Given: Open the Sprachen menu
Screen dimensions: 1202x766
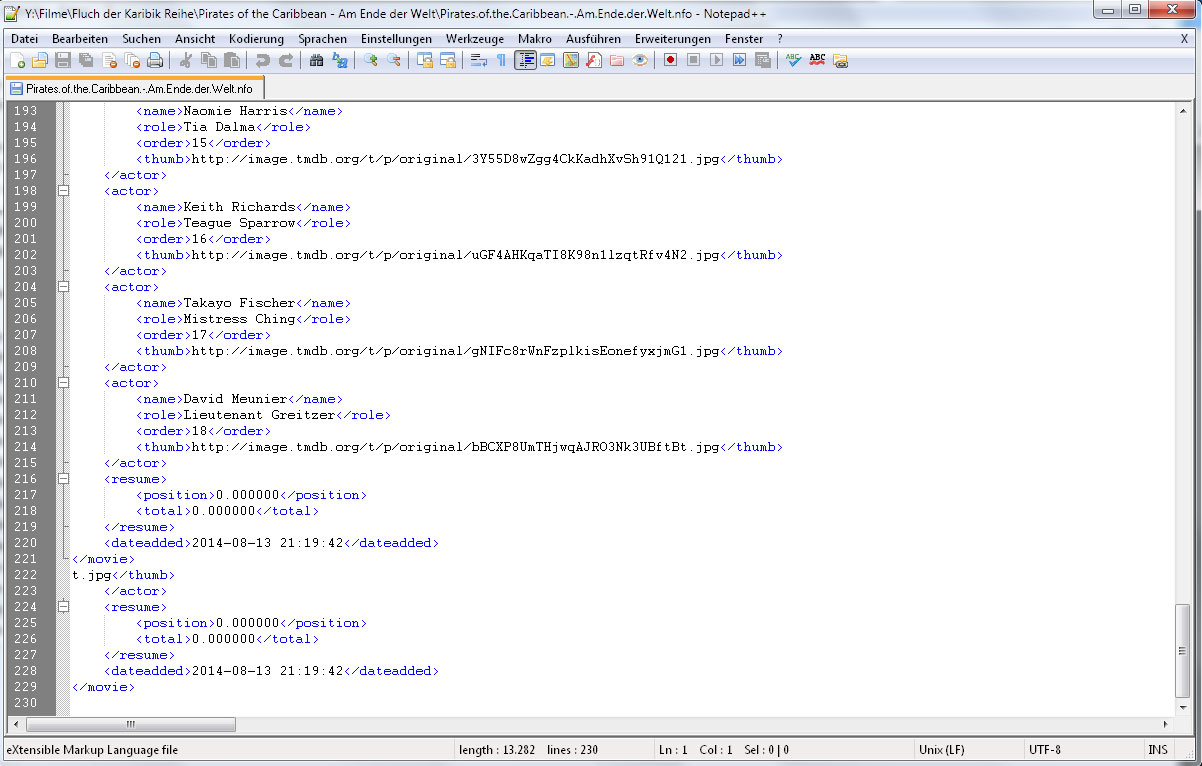Looking at the screenshot, I should point(323,39).
